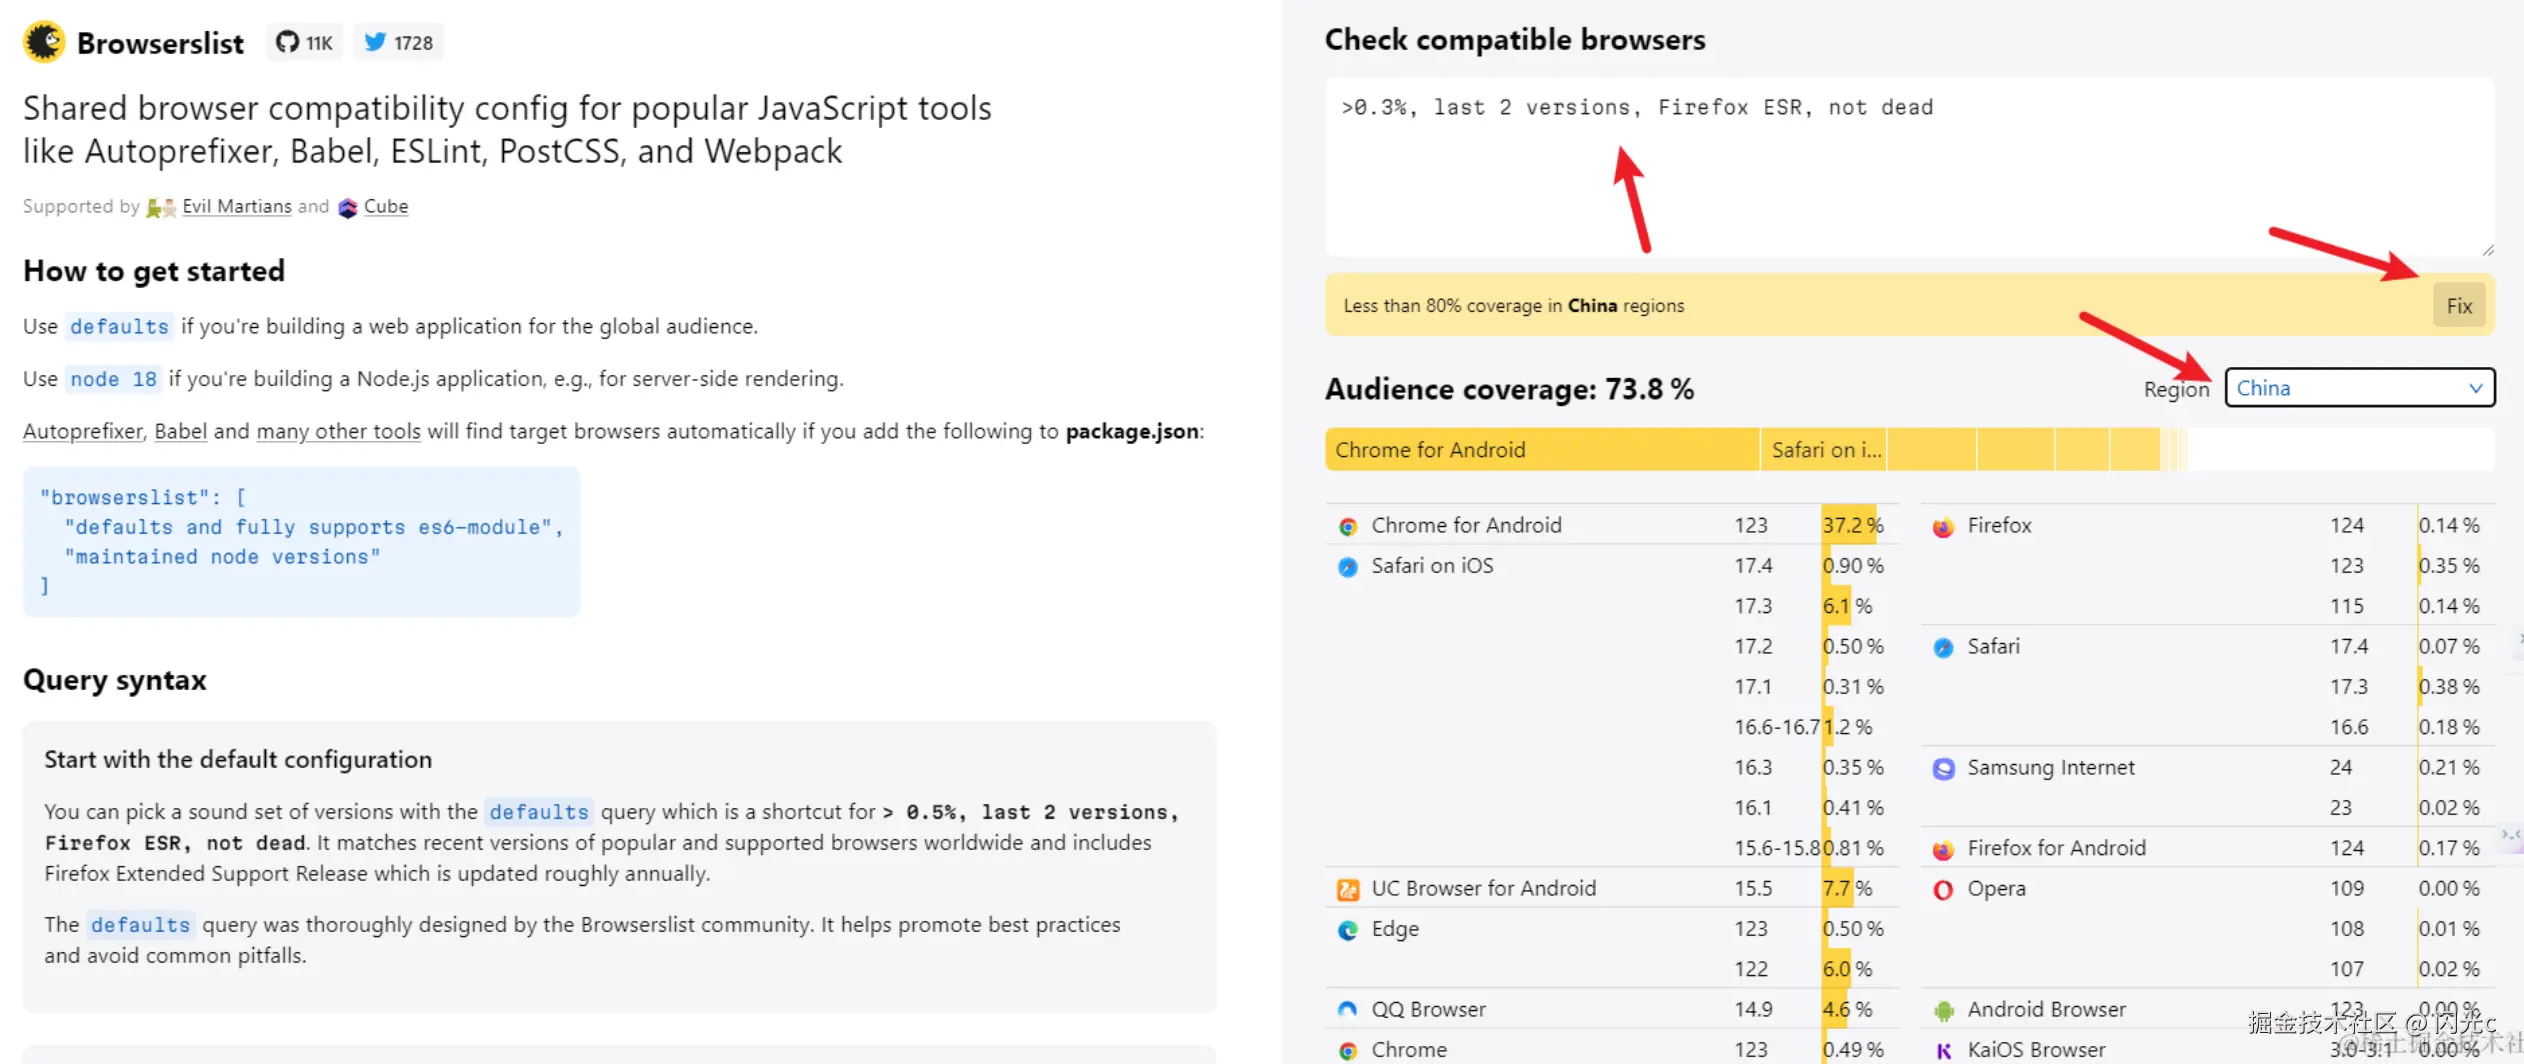This screenshot has width=2524, height=1064.
Task: Click the 'node 18' query code link
Action: click(x=113, y=379)
